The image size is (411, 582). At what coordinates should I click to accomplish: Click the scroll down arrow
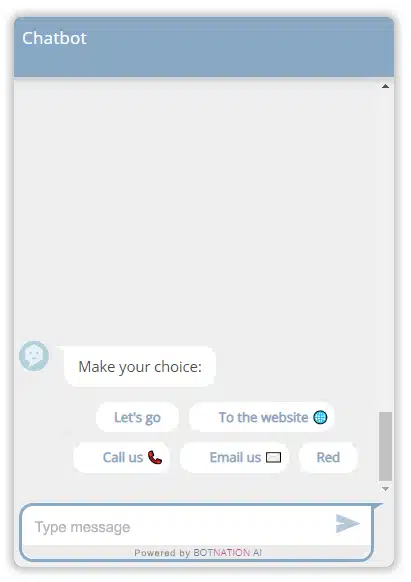point(385,489)
